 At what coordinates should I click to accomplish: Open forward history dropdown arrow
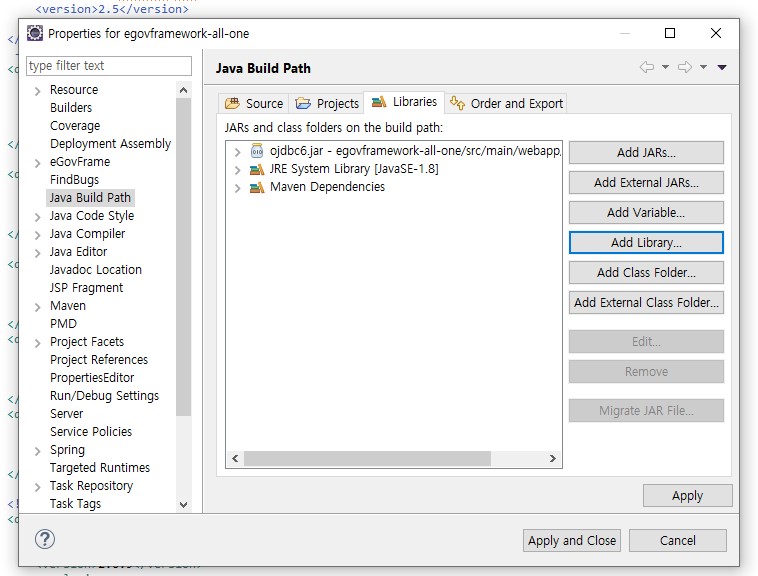pyautogui.click(x=703, y=67)
